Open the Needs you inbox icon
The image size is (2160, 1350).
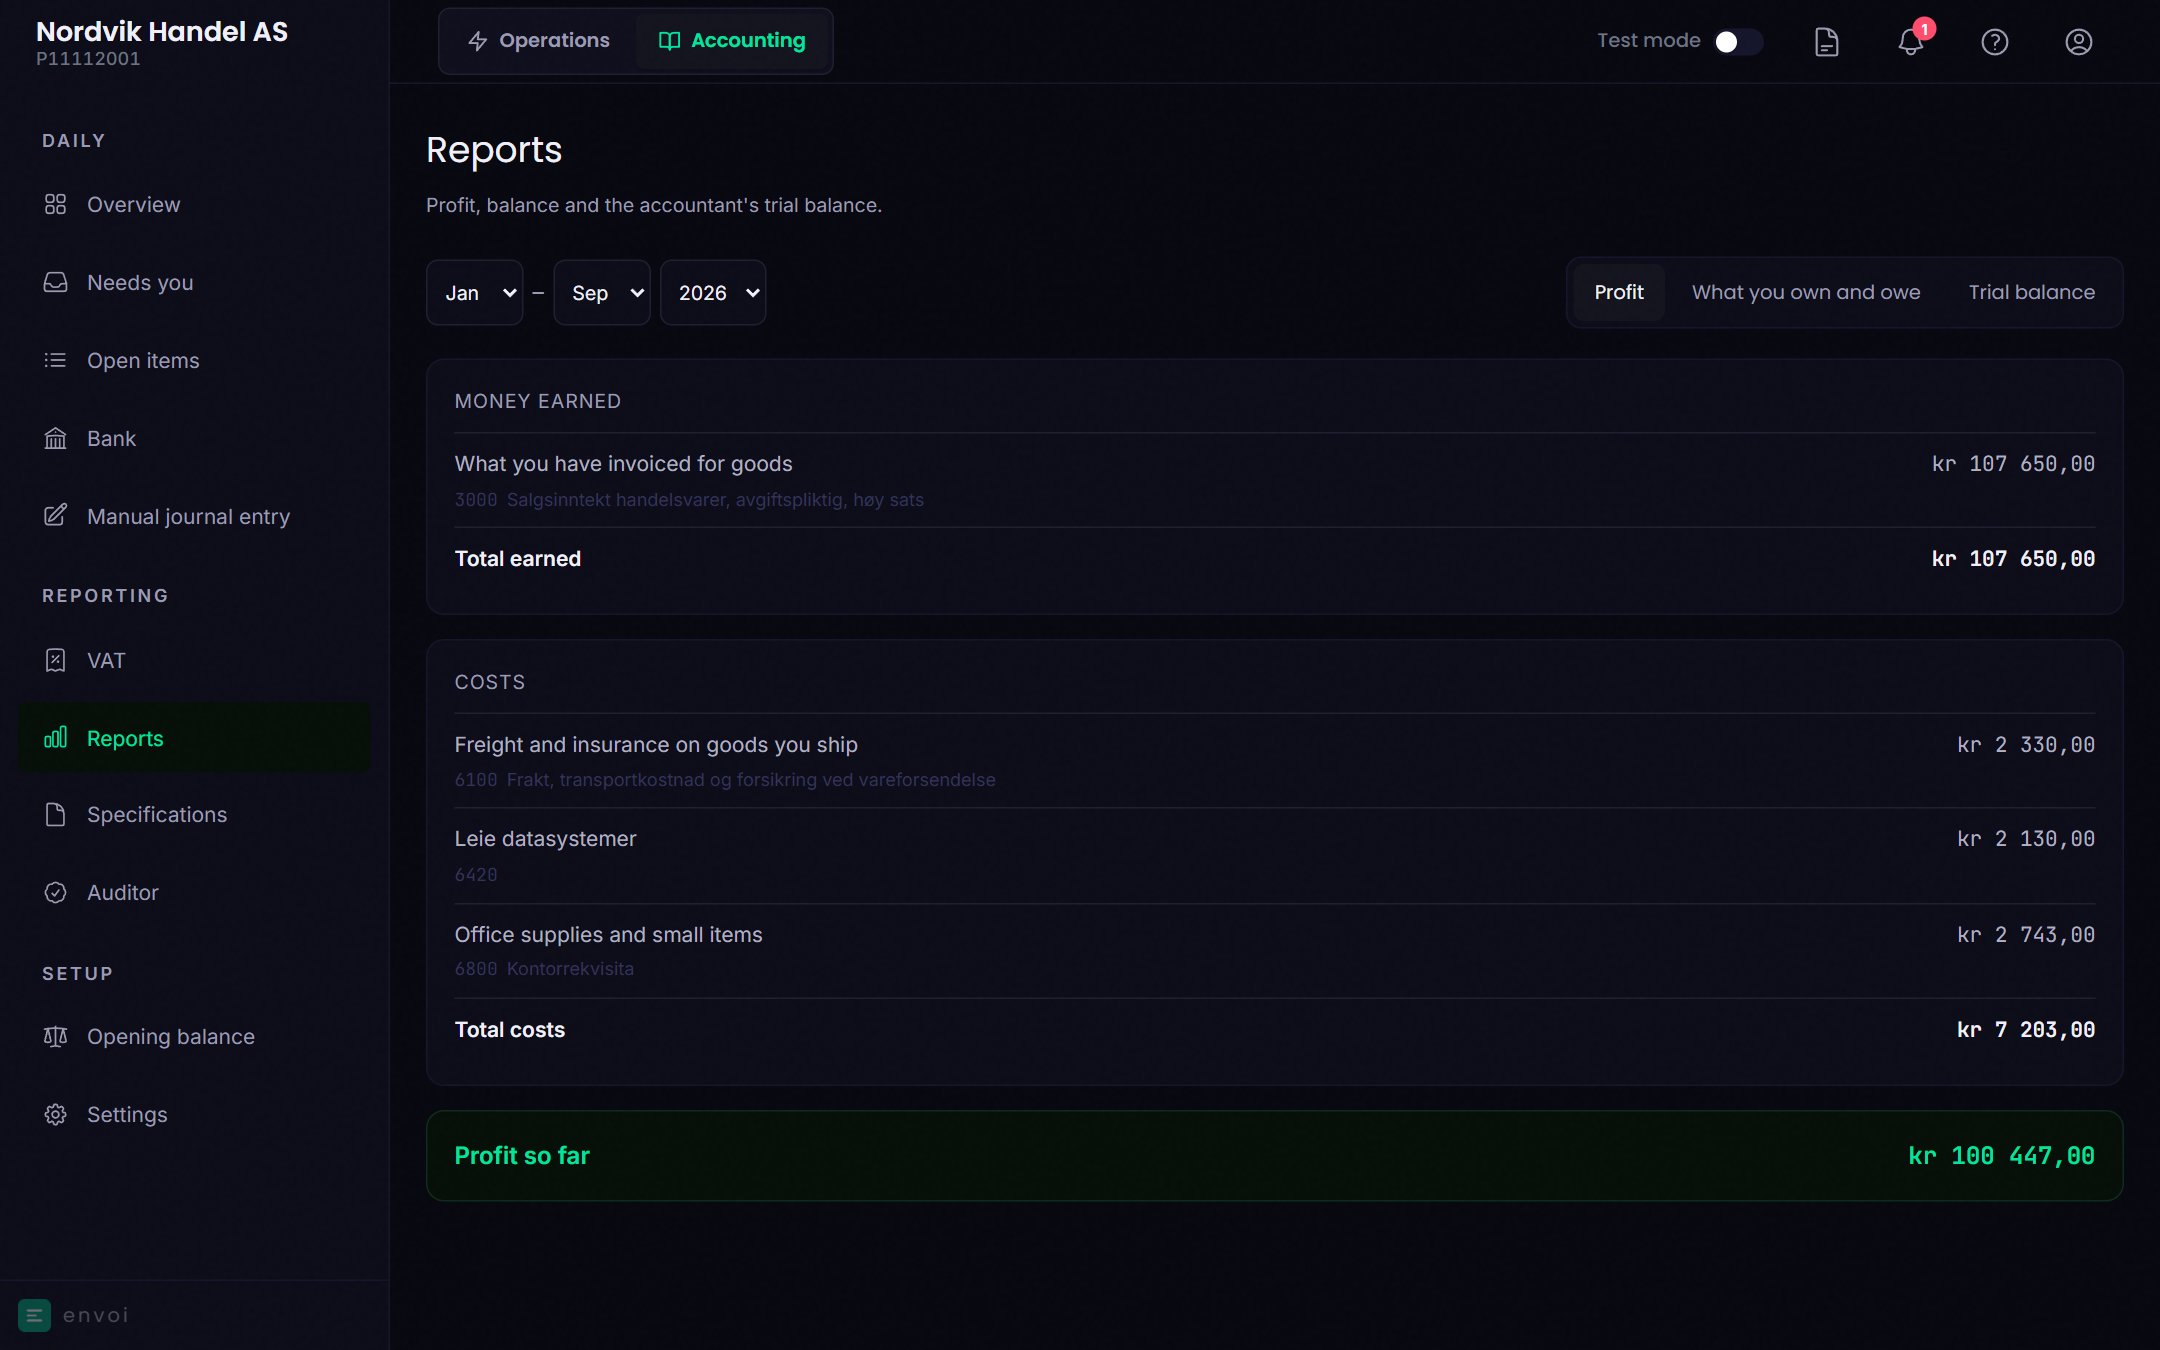pos(55,282)
